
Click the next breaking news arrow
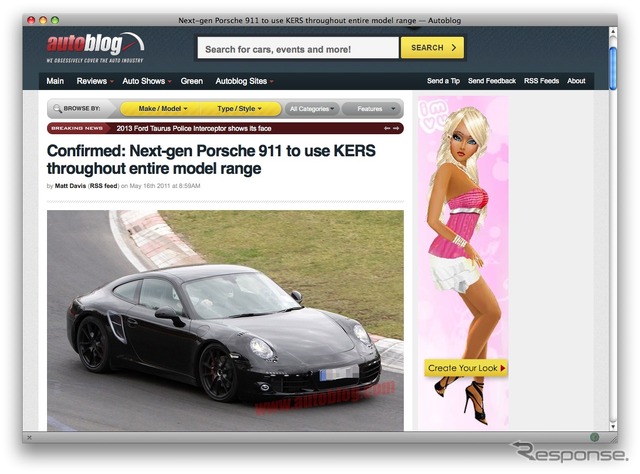[x=396, y=128]
